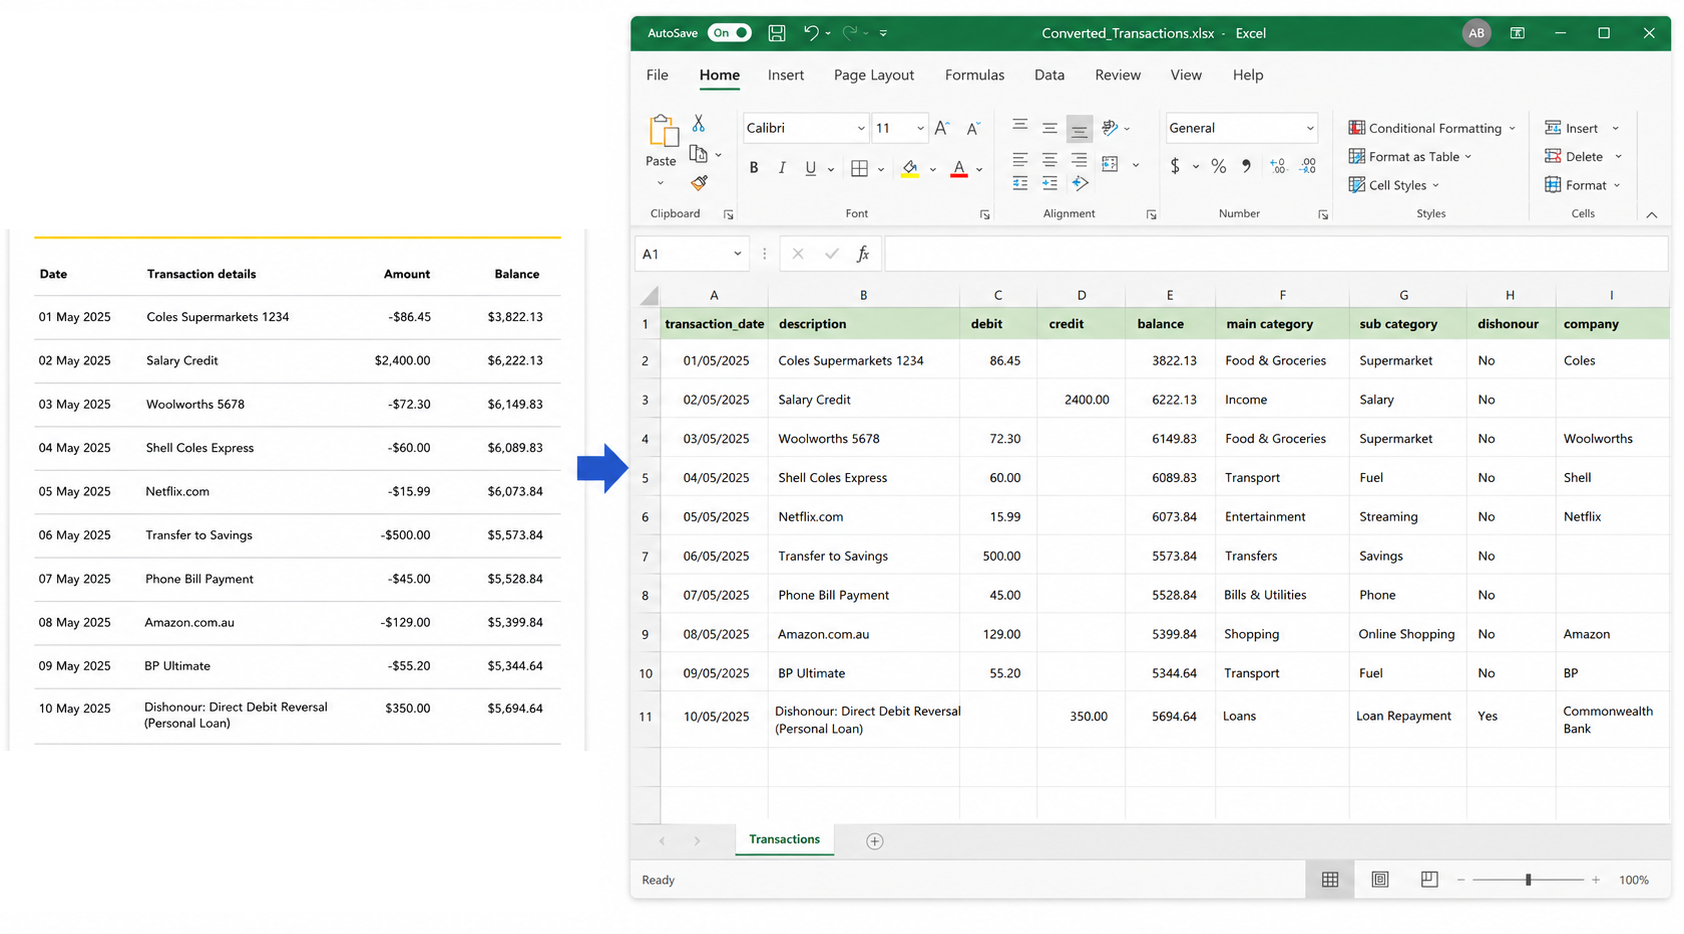Image resolution: width=1684 pixels, height=934 pixels.
Task: Apply Comma Style number format
Action: [1246, 166]
